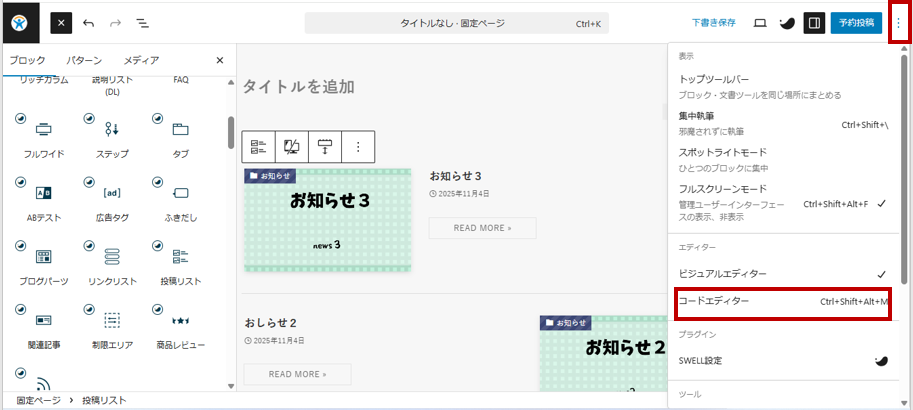Close the block inserter with X toggle
Image resolution: width=913 pixels, height=410 pixels.
[x=62, y=22]
